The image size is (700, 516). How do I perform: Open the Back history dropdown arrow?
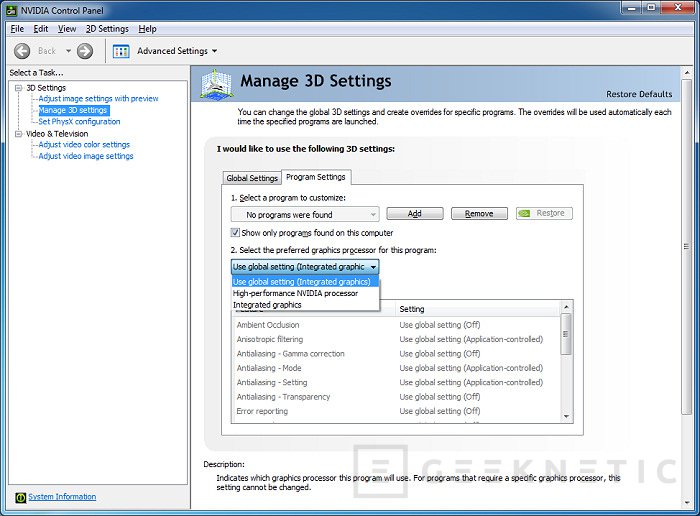[68, 51]
